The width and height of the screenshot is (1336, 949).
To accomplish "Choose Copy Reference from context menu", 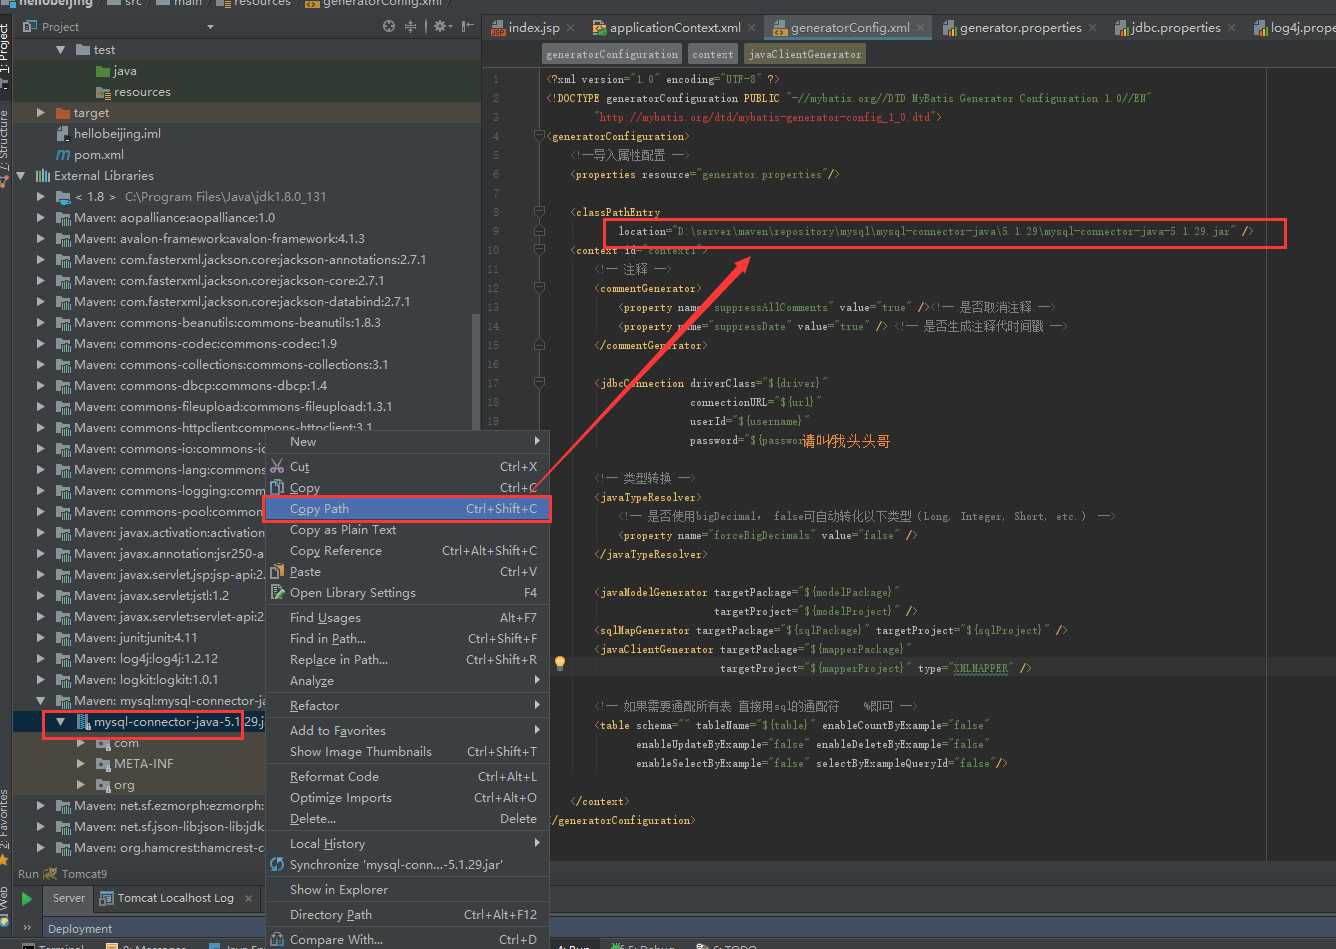I will point(407,550).
